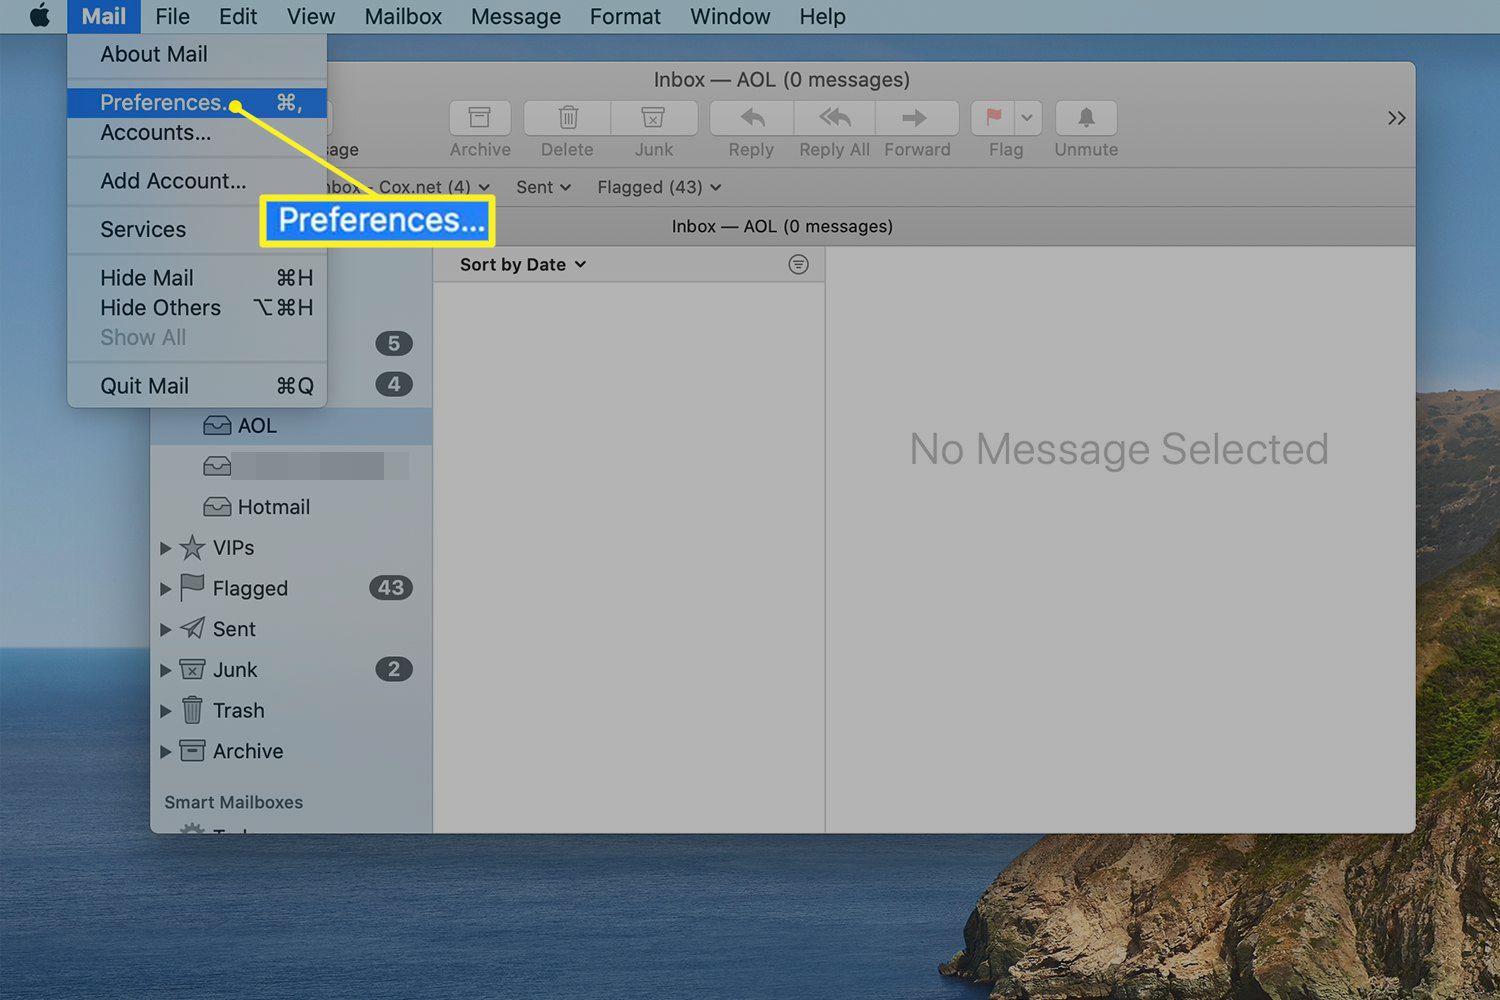
Task: Open the Archive mailbox in sidebar
Action: click(x=248, y=751)
